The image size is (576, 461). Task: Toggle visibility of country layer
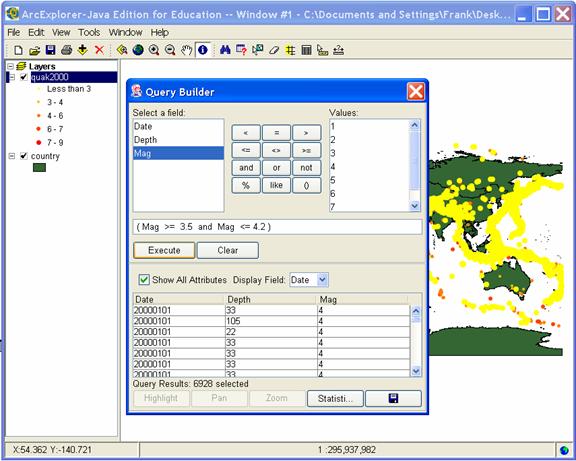(24, 156)
